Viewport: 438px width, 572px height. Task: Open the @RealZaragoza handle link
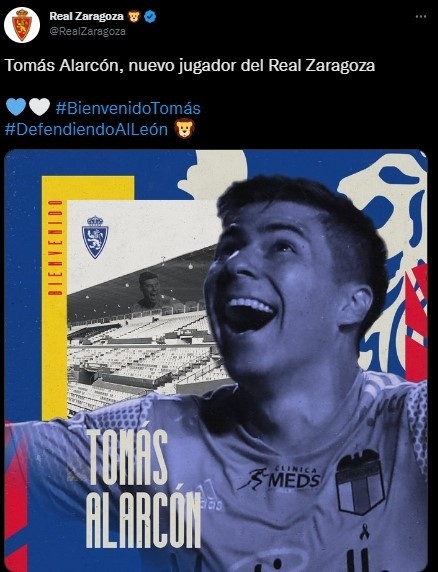(x=88, y=31)
